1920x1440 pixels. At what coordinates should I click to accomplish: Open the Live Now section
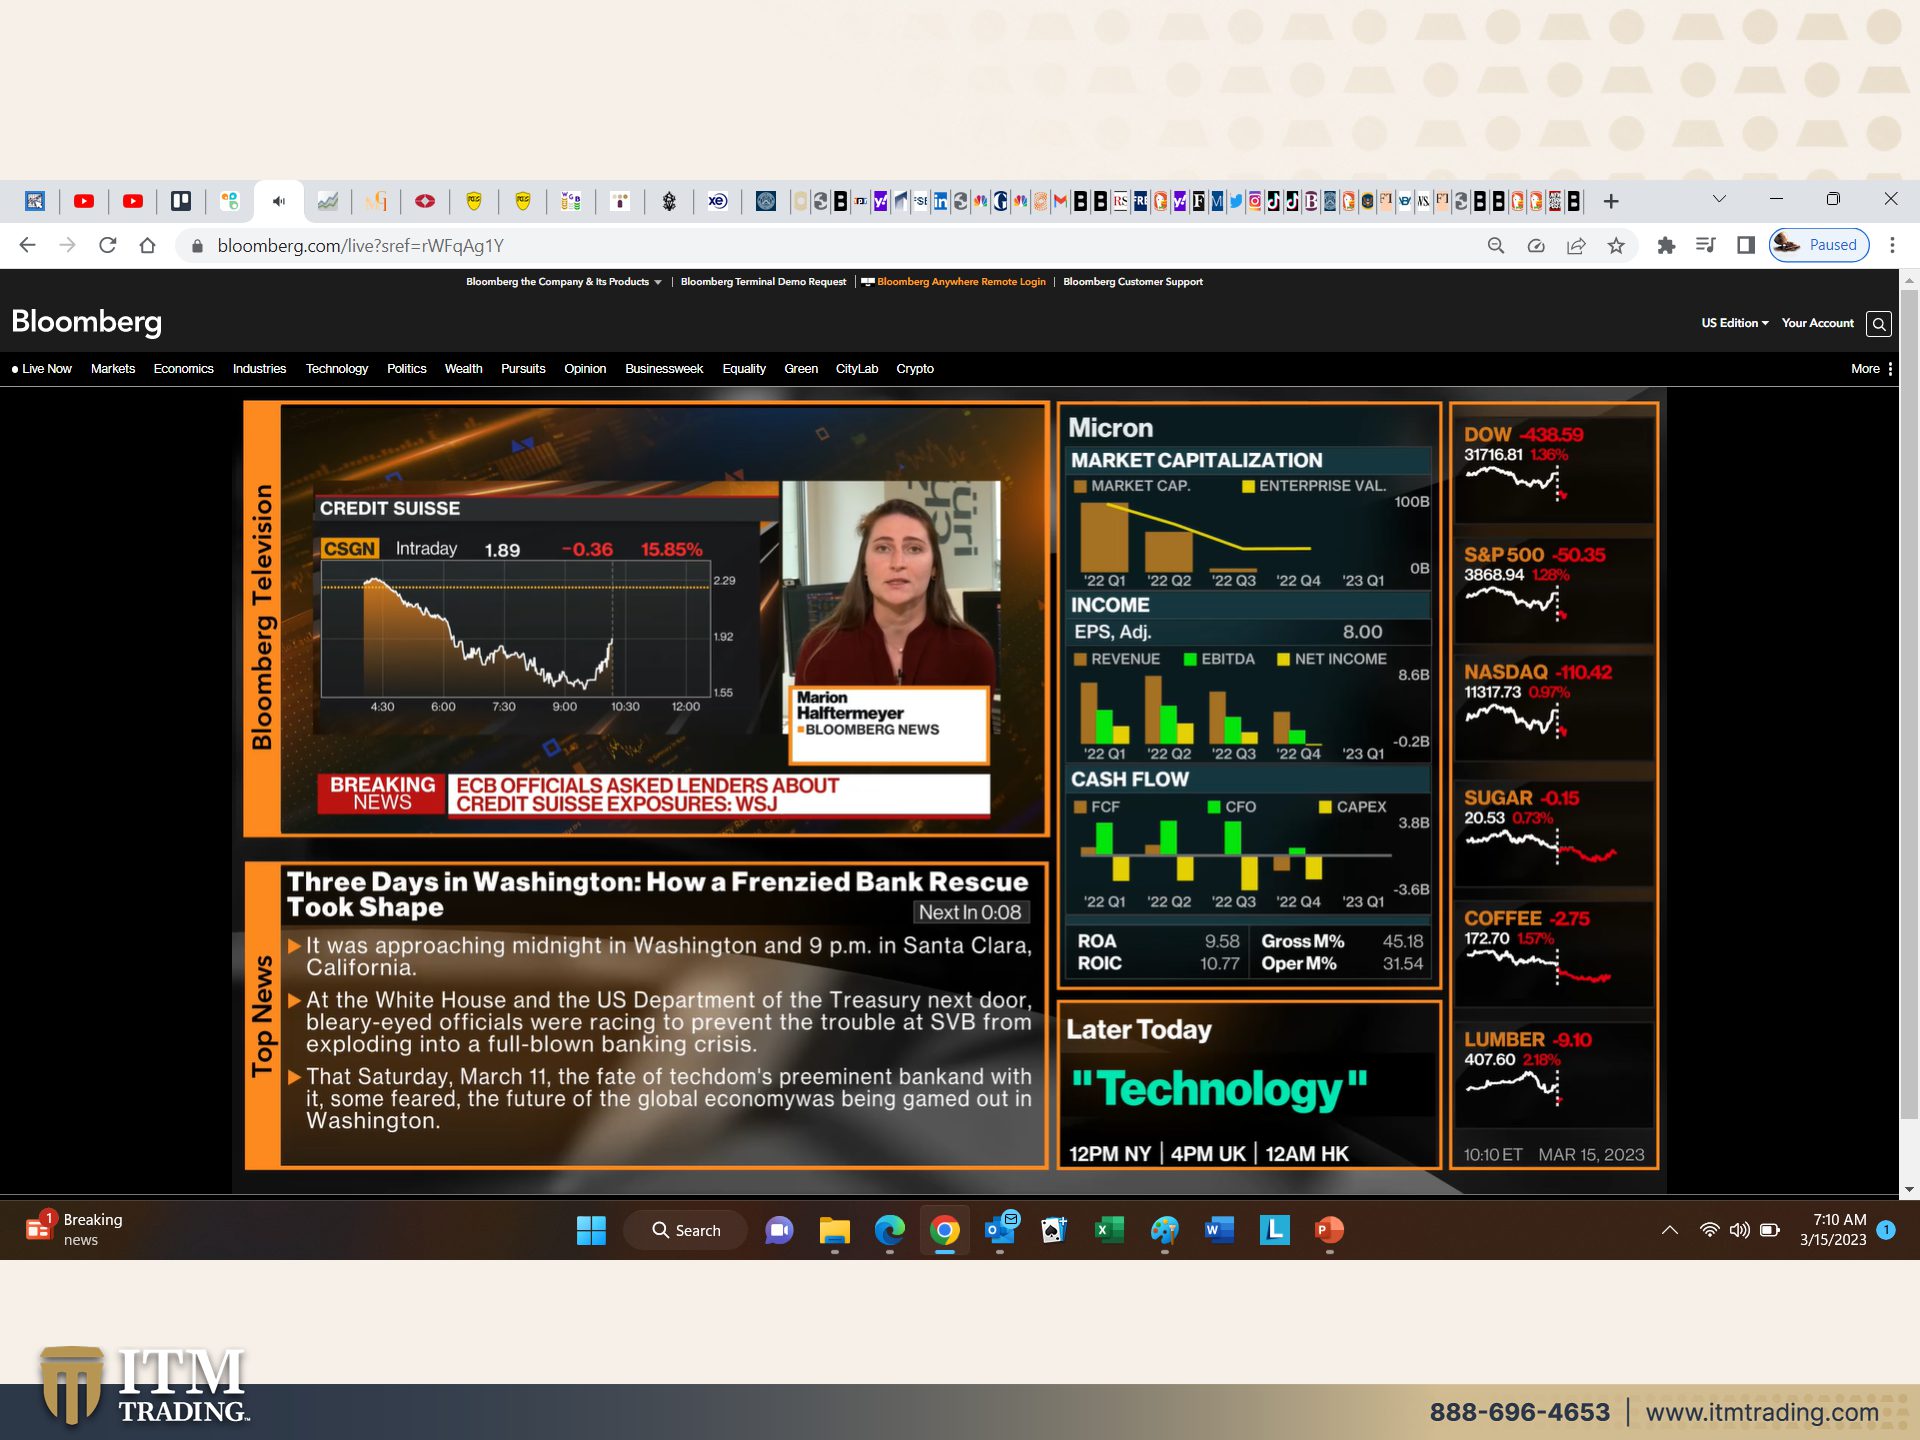(x=42, y=369)
